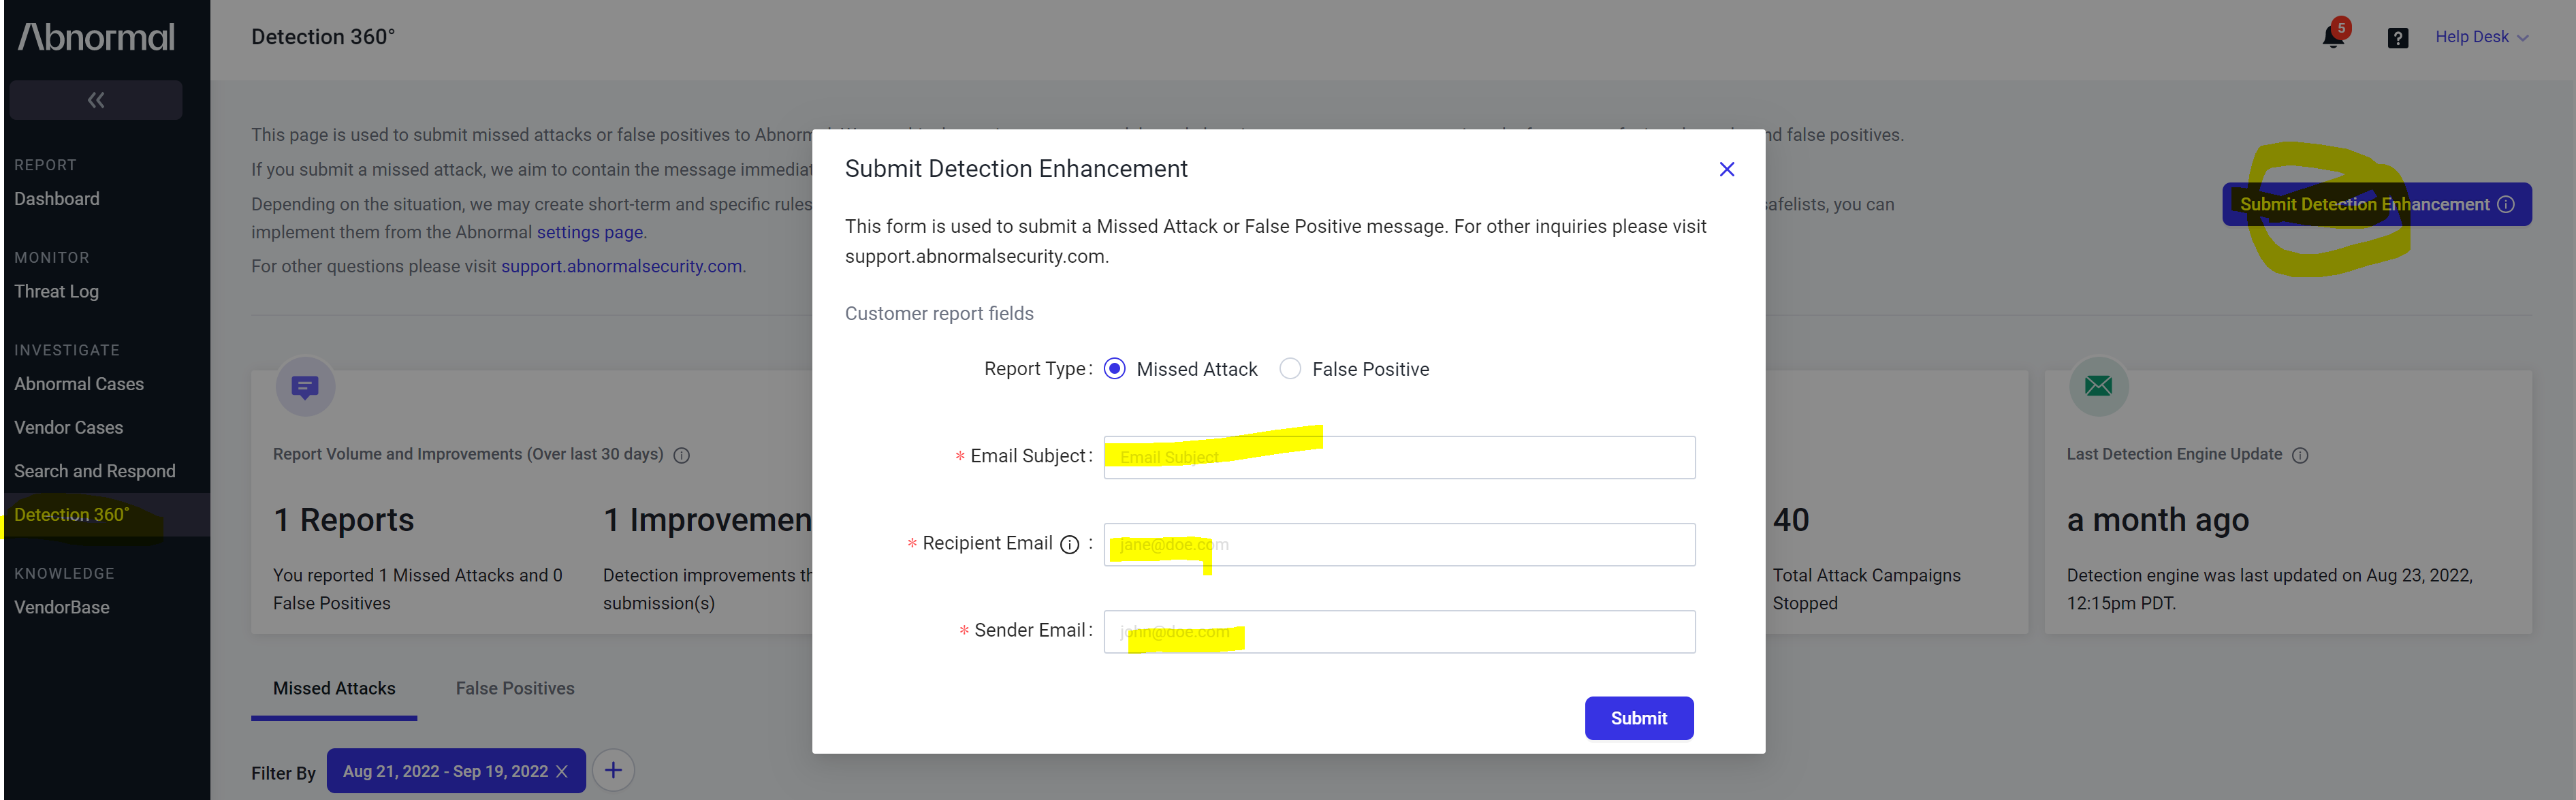2576x800 pixels.
Task: Click the notification bell icon
Action: [x=2332, y=37]
